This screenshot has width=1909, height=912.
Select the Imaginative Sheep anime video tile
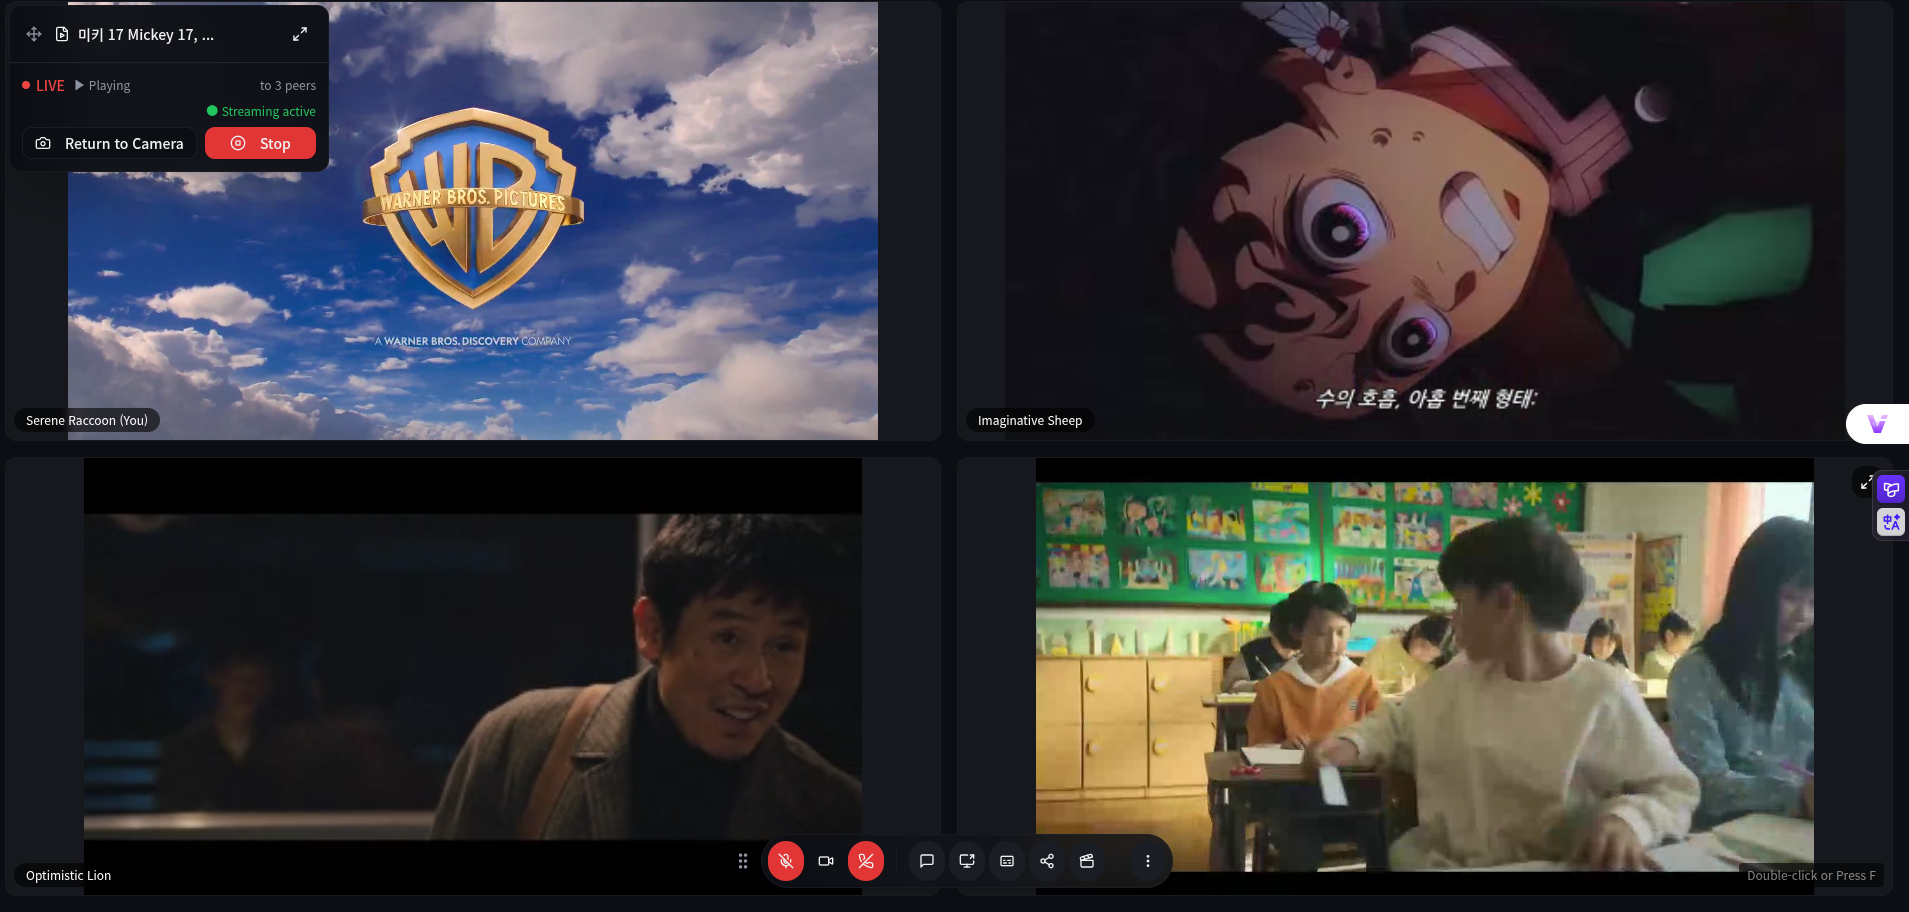click(1425, 220)
